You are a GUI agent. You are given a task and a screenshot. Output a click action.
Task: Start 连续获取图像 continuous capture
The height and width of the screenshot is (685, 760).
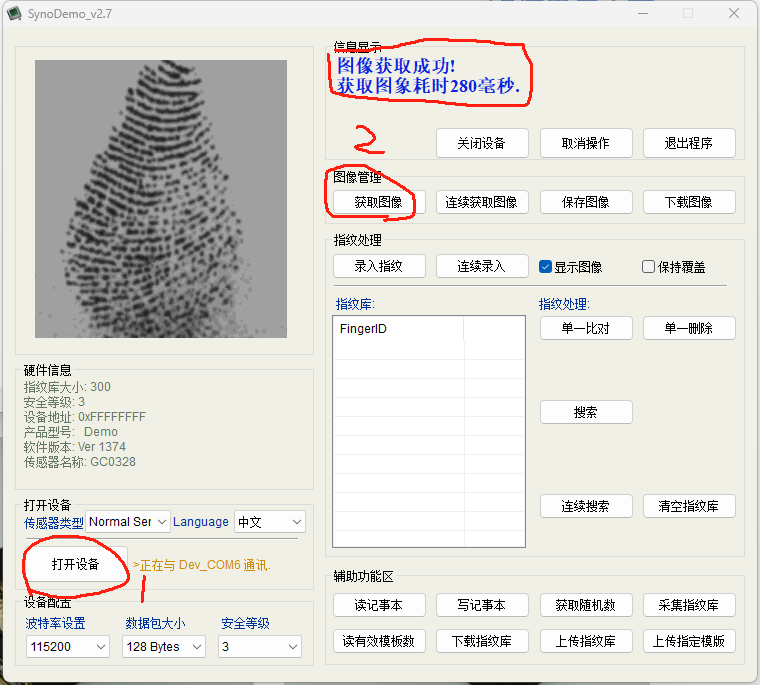tap(482, 202)
